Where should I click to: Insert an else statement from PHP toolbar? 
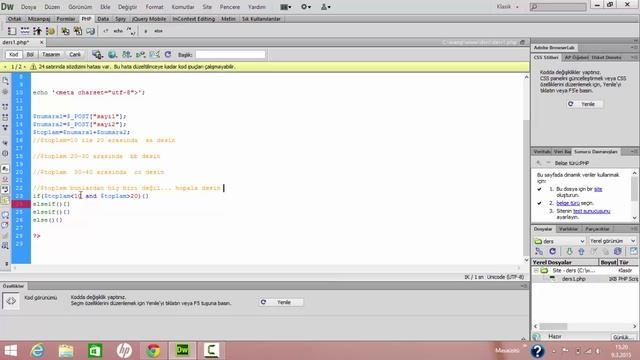(158, 31)
